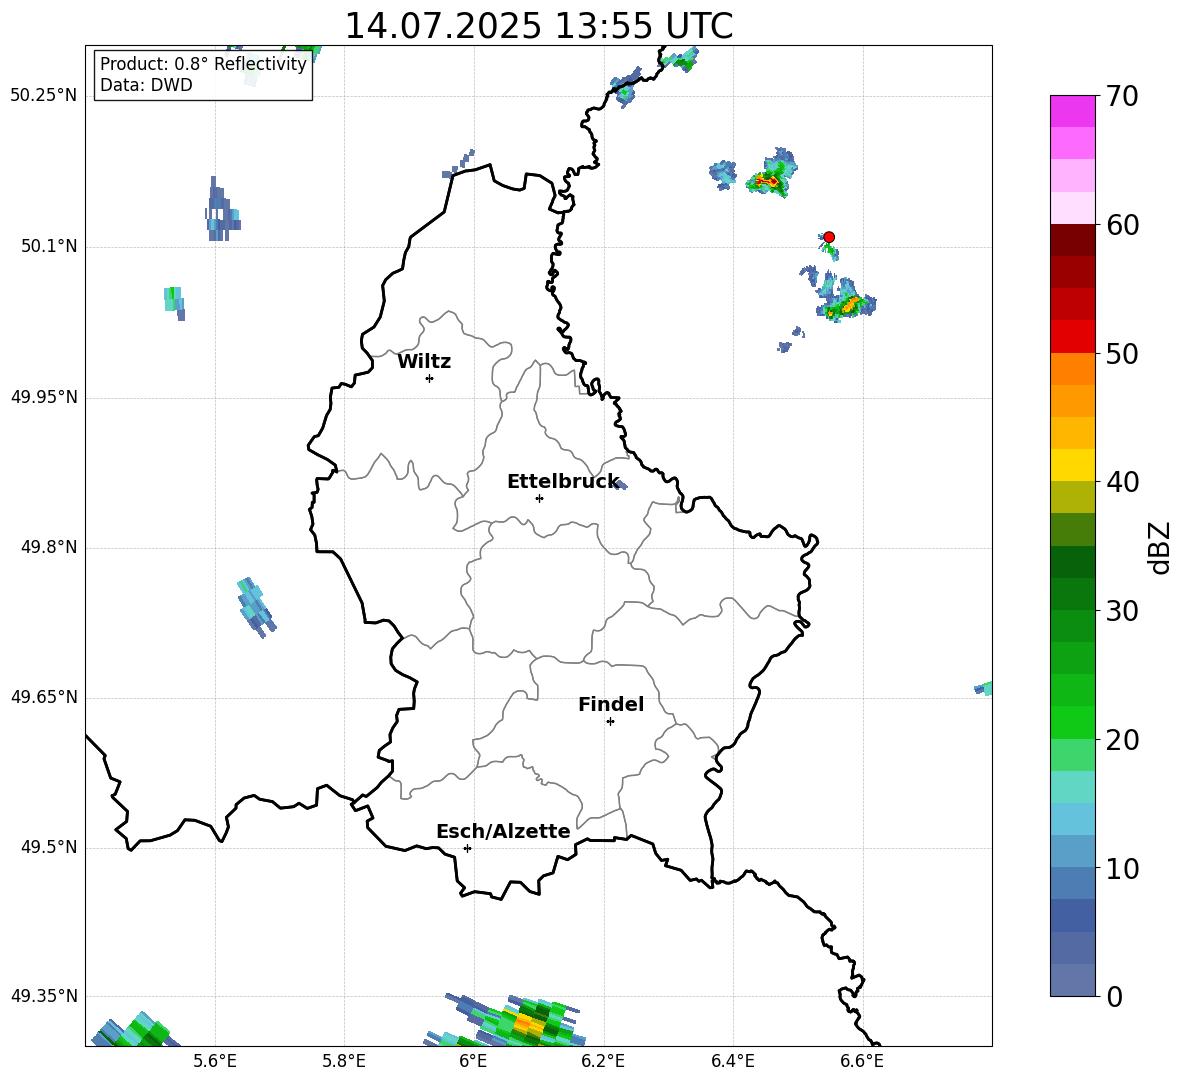
Task: Click the Wiltz station label
Action: click(424, 362)
